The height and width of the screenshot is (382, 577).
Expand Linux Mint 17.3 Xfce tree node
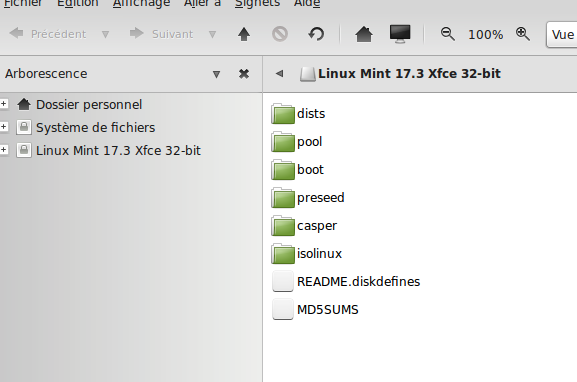[4, 149]
